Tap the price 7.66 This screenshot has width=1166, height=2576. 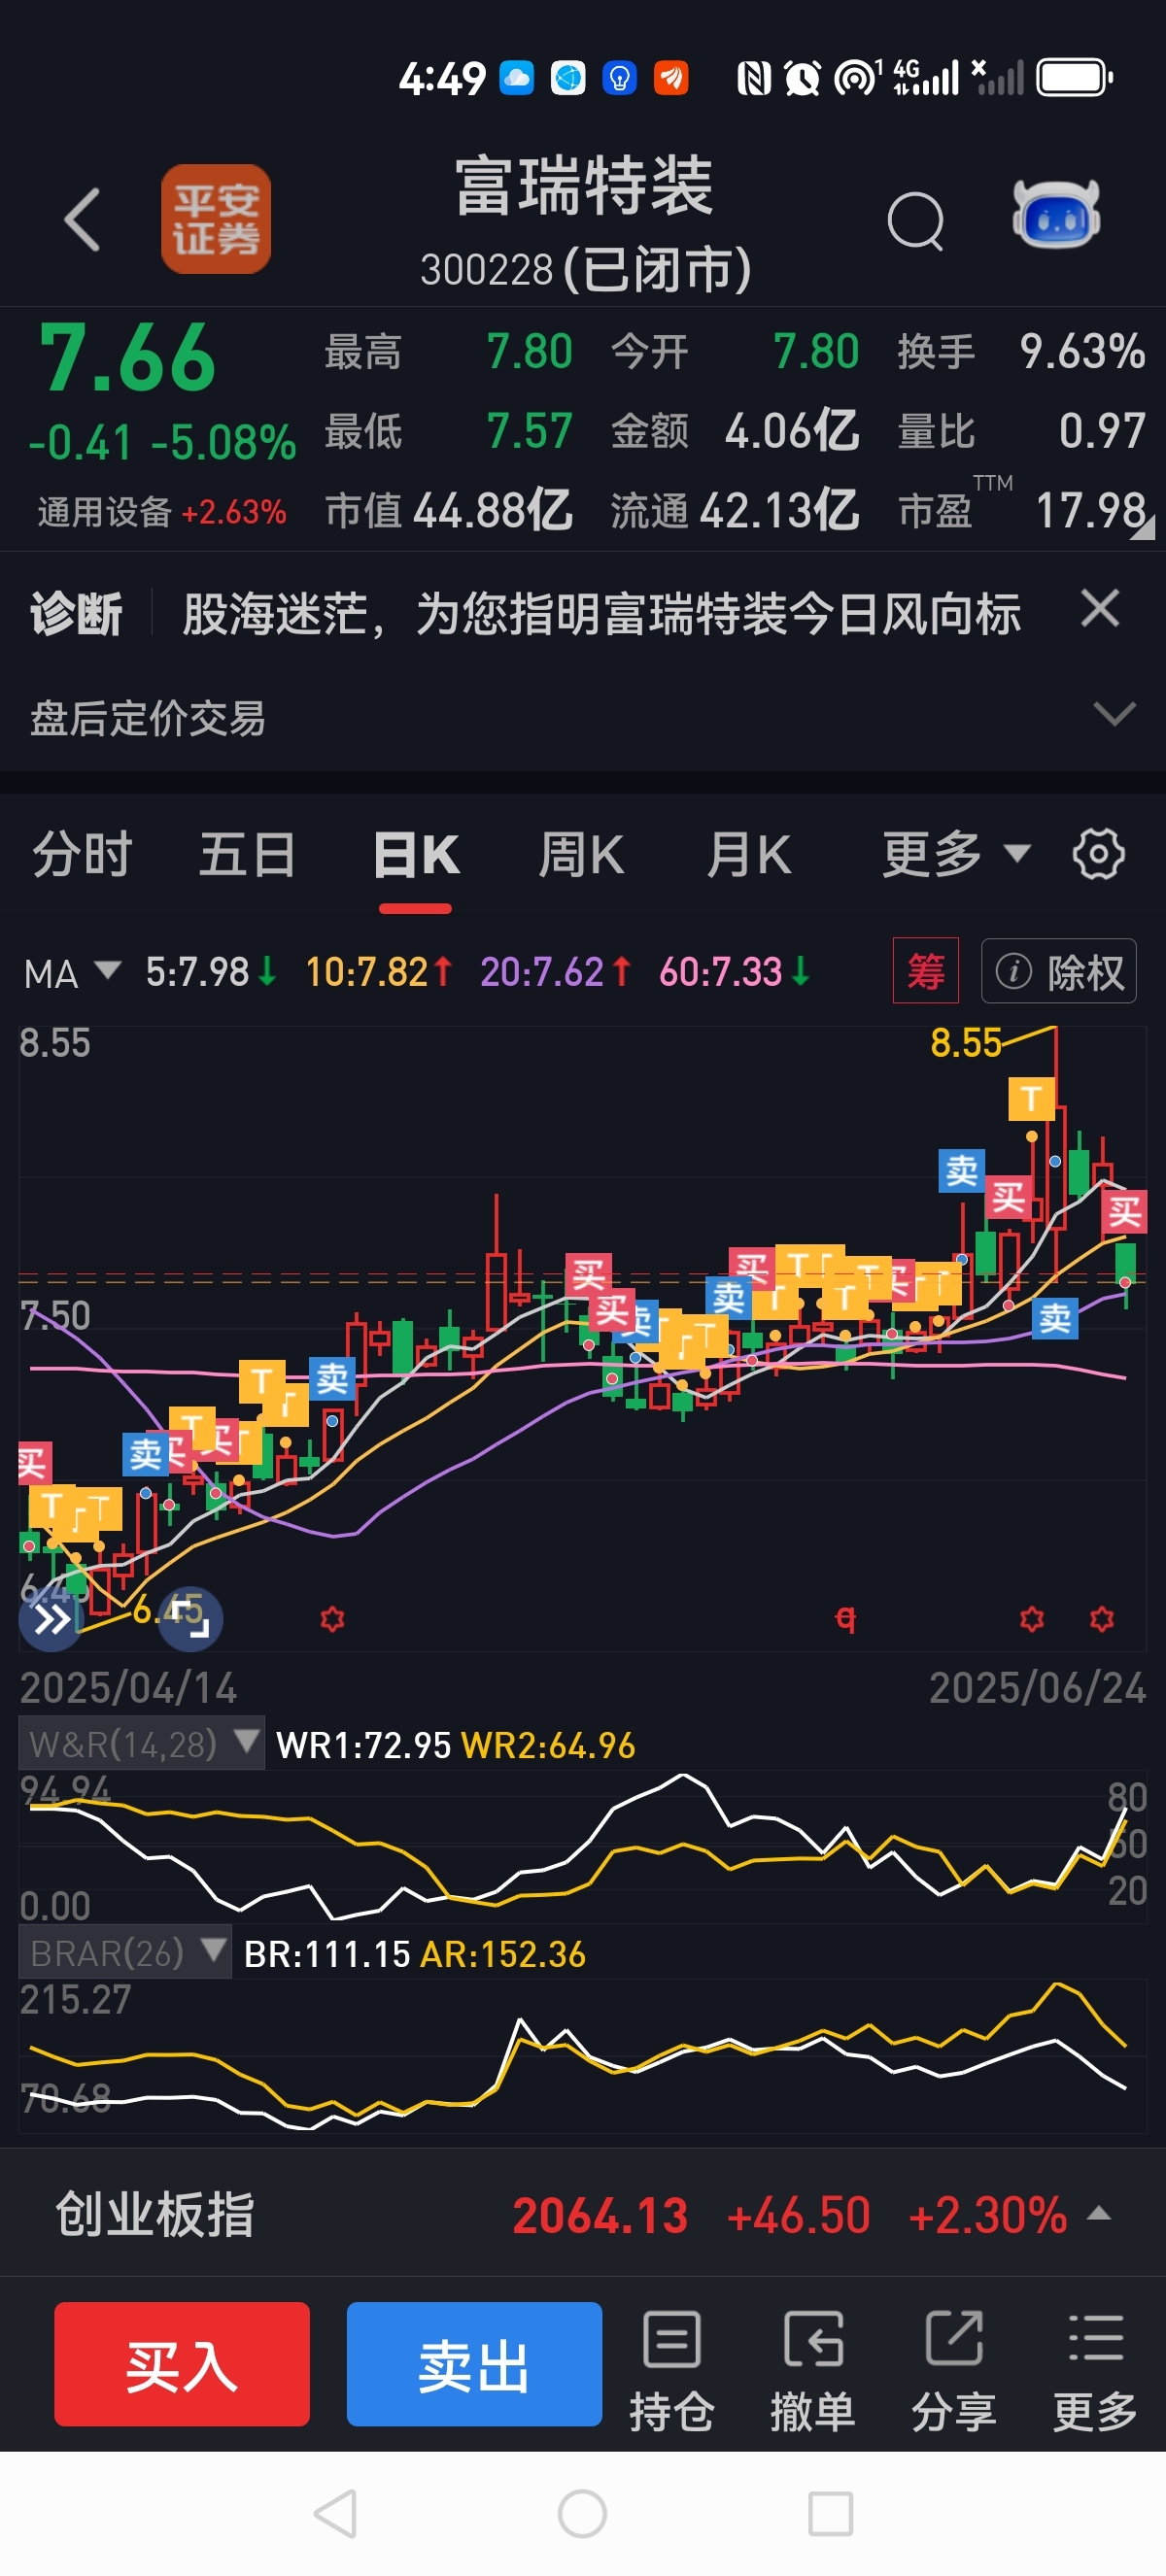coord(128,358)
